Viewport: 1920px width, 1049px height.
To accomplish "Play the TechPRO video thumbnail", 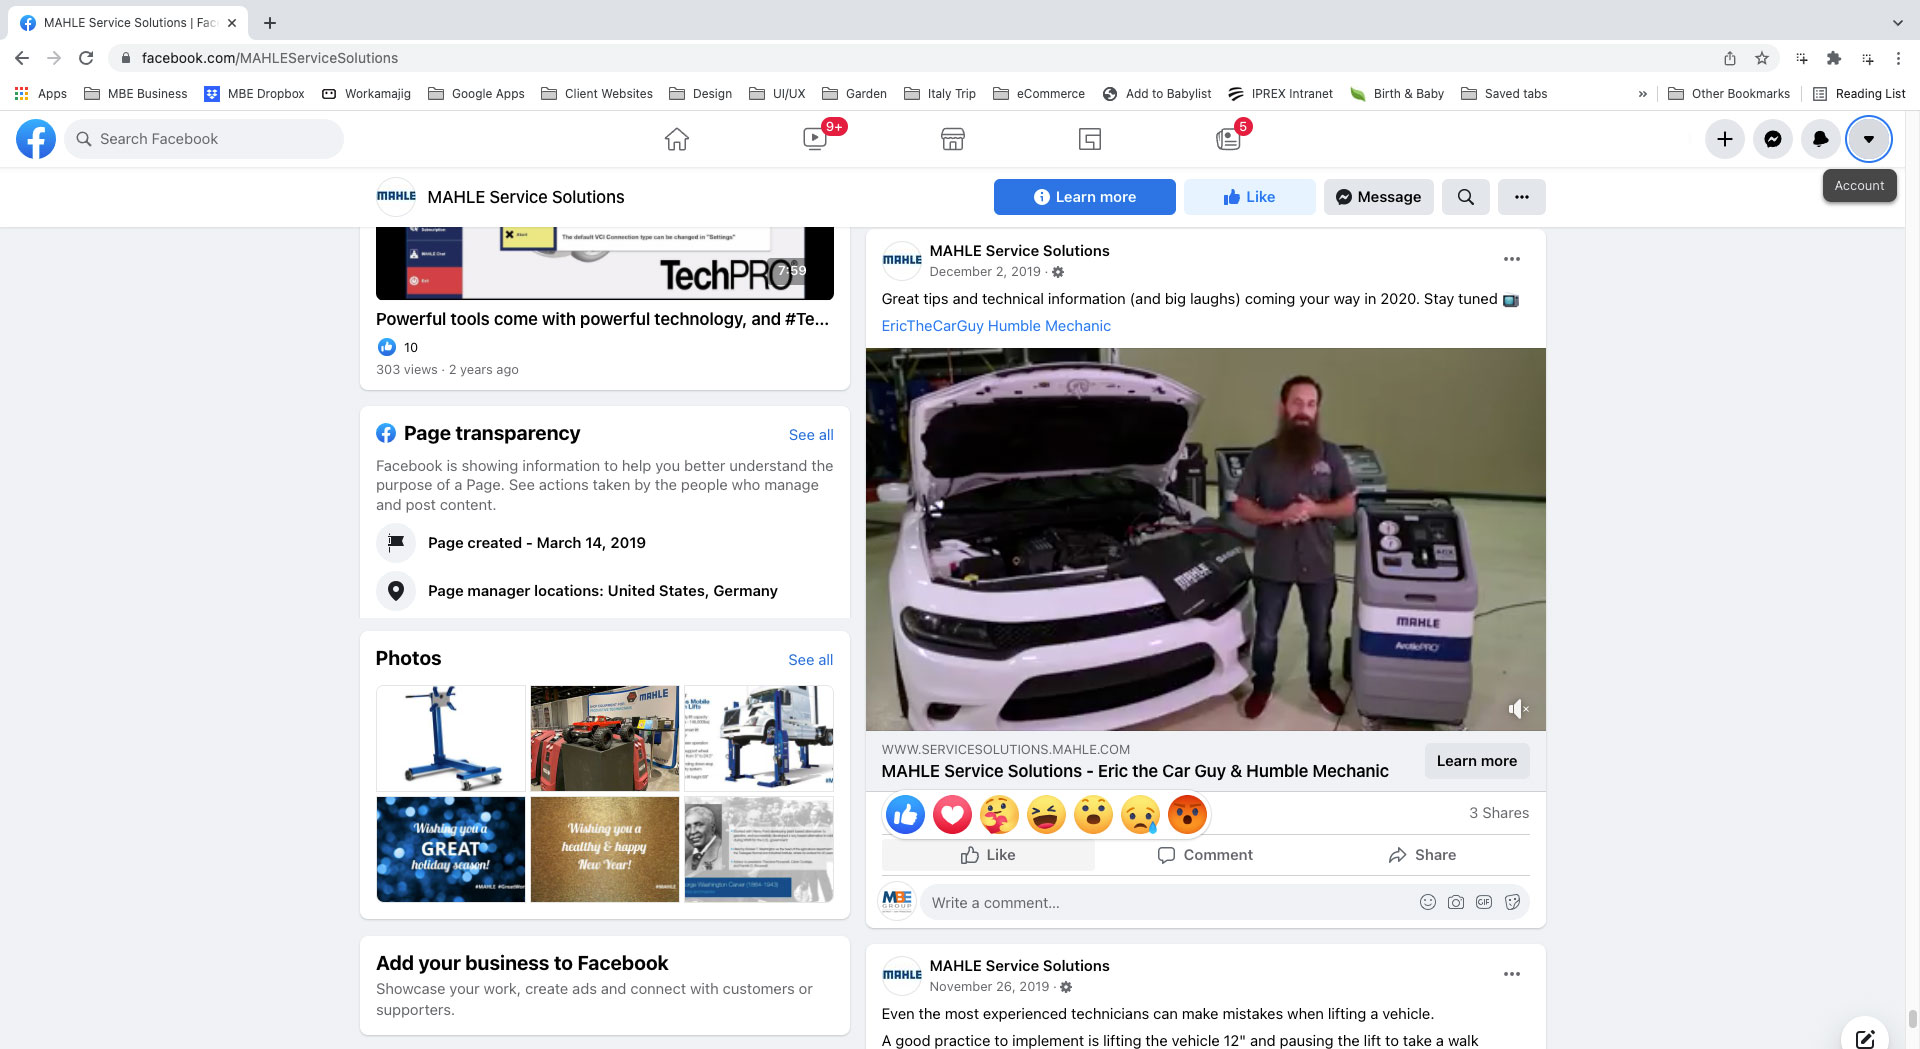I will [x=605, y=263].
